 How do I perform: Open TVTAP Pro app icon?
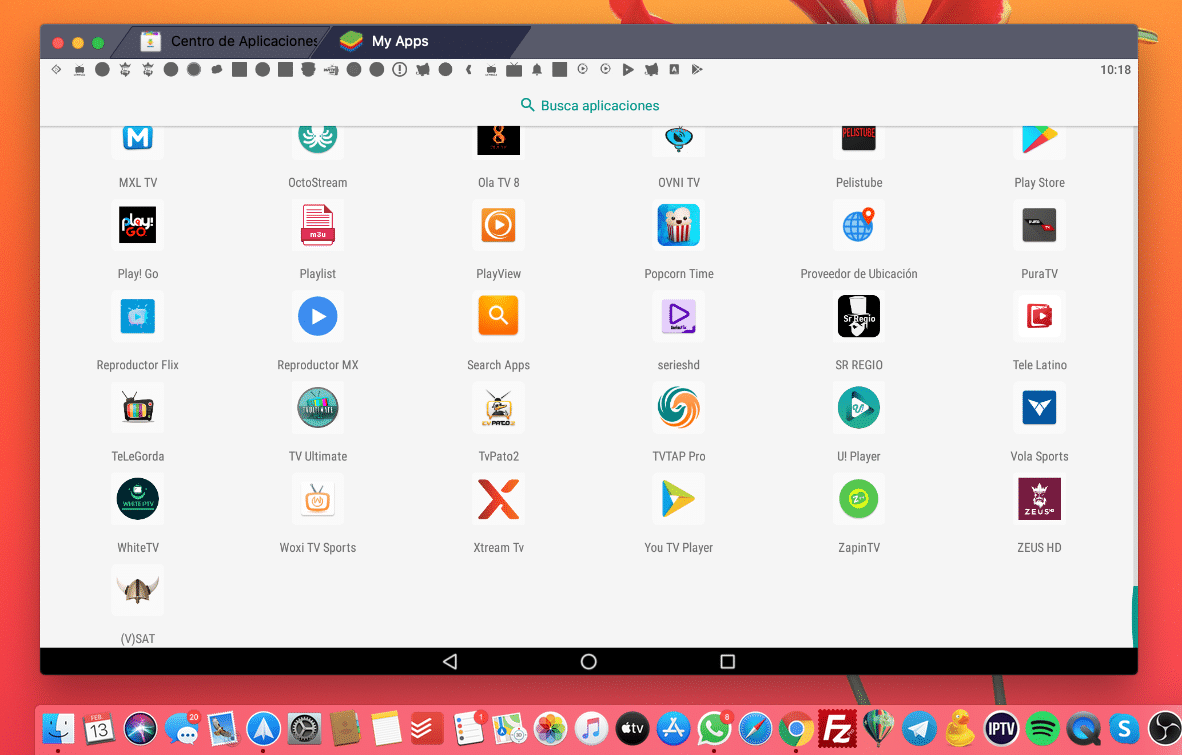tap(678, 408)
